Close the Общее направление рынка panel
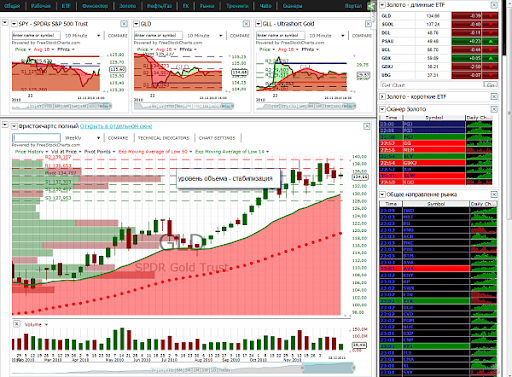Viewport: 512px width, 377px height. pyautogui.click(x=494, y=194)
